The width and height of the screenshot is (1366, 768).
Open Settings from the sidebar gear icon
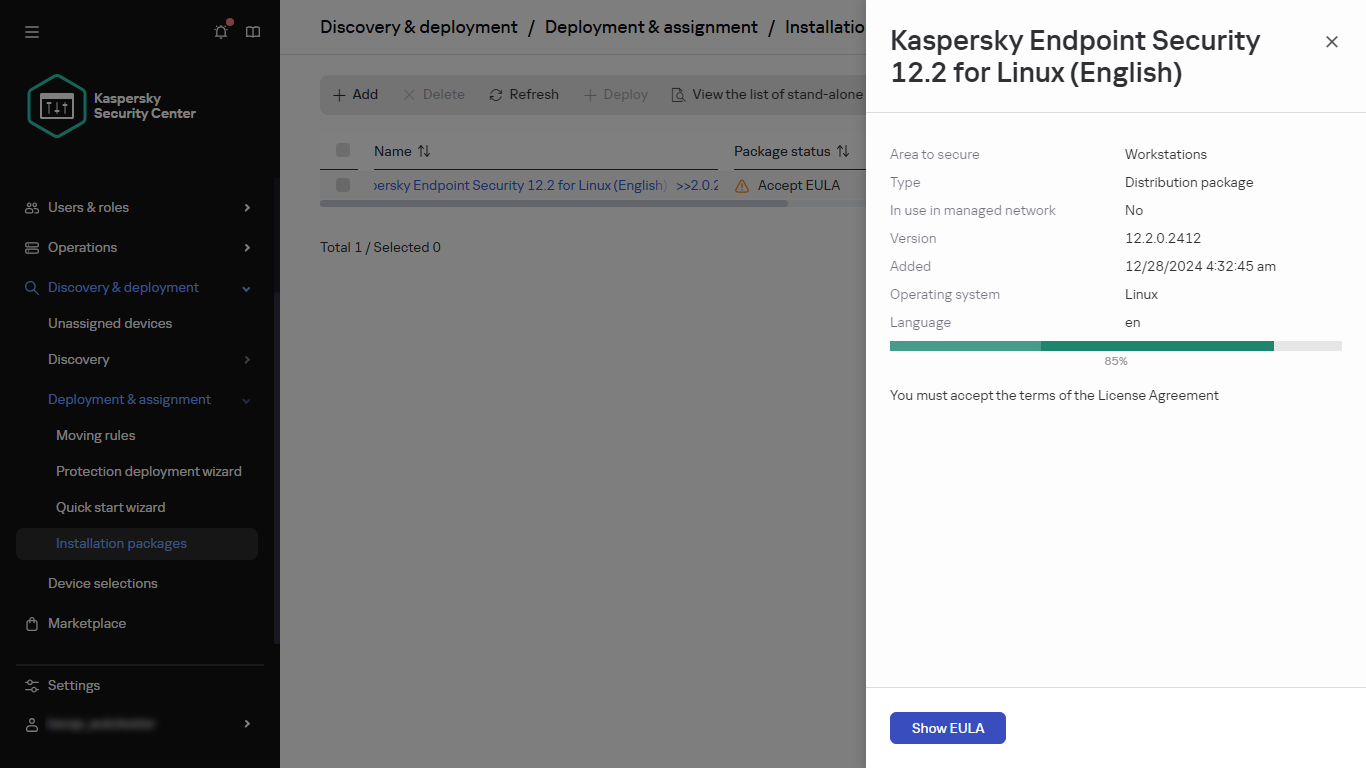tap(72, 685)
